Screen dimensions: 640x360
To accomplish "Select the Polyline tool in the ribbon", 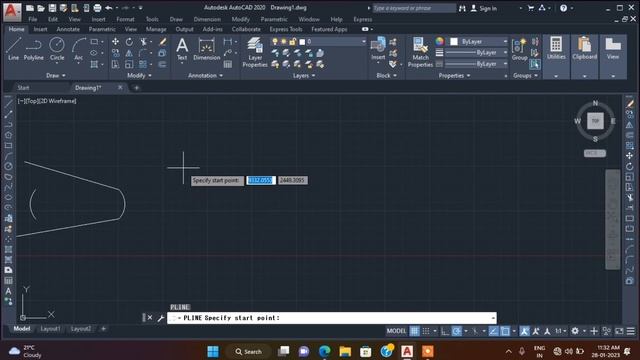I will [x=33, y=49].
